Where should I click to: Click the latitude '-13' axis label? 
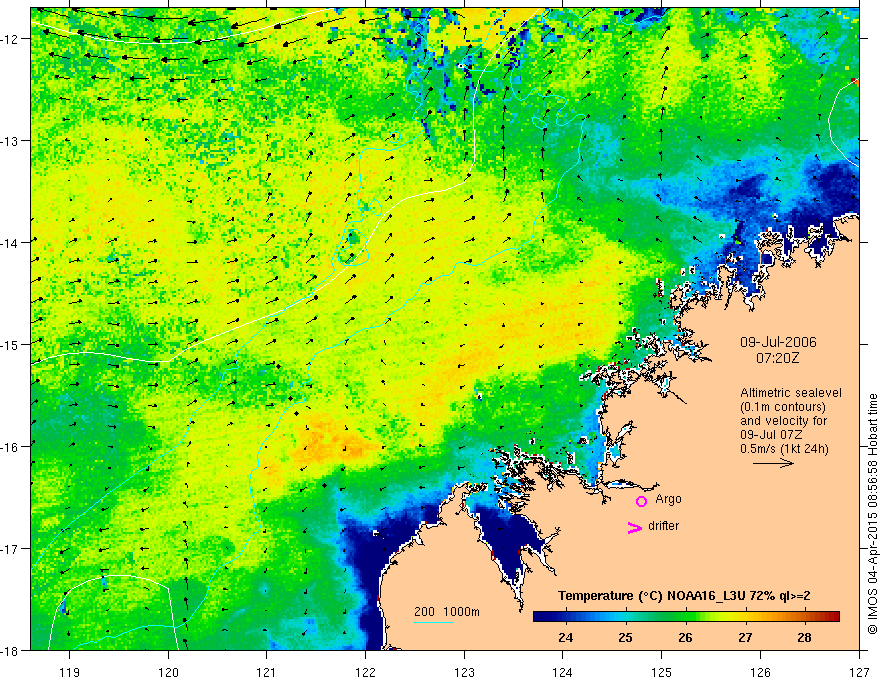(11, 140)
